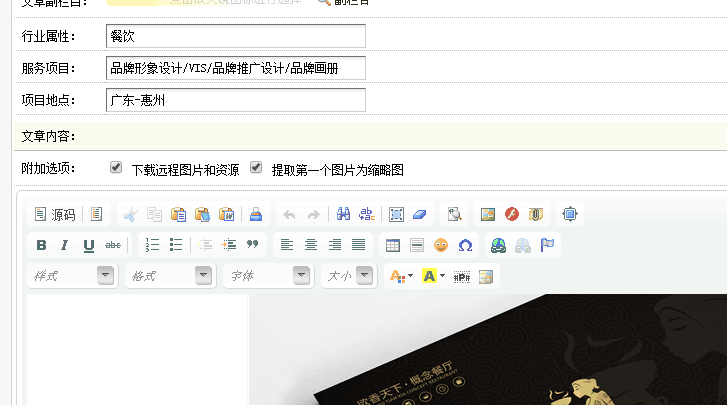Click the Select All icon
Image resolution: width=727 pixels, height=405 pixels.
[396, 215]
